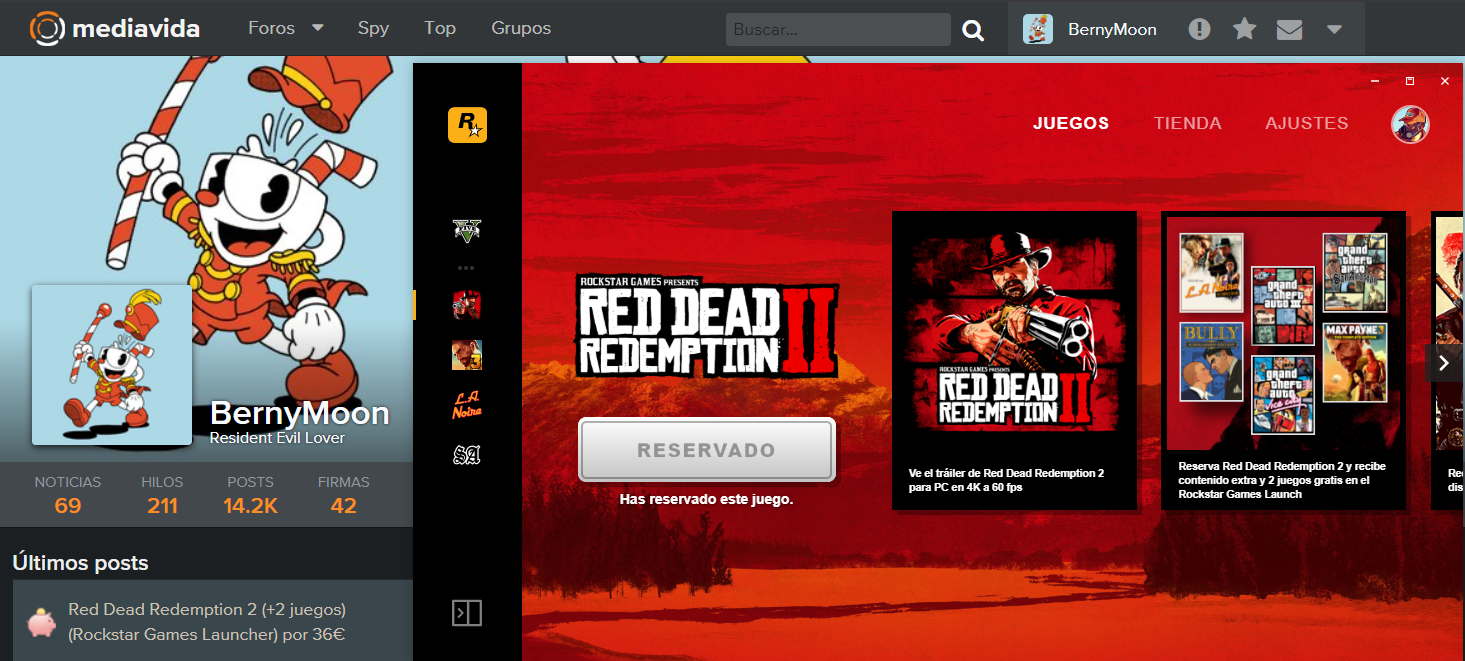The width and height of the screenshot is (1465, 661).
Task: Go to the Spy page
Action: pyautogui.click(x=373, y=28)
